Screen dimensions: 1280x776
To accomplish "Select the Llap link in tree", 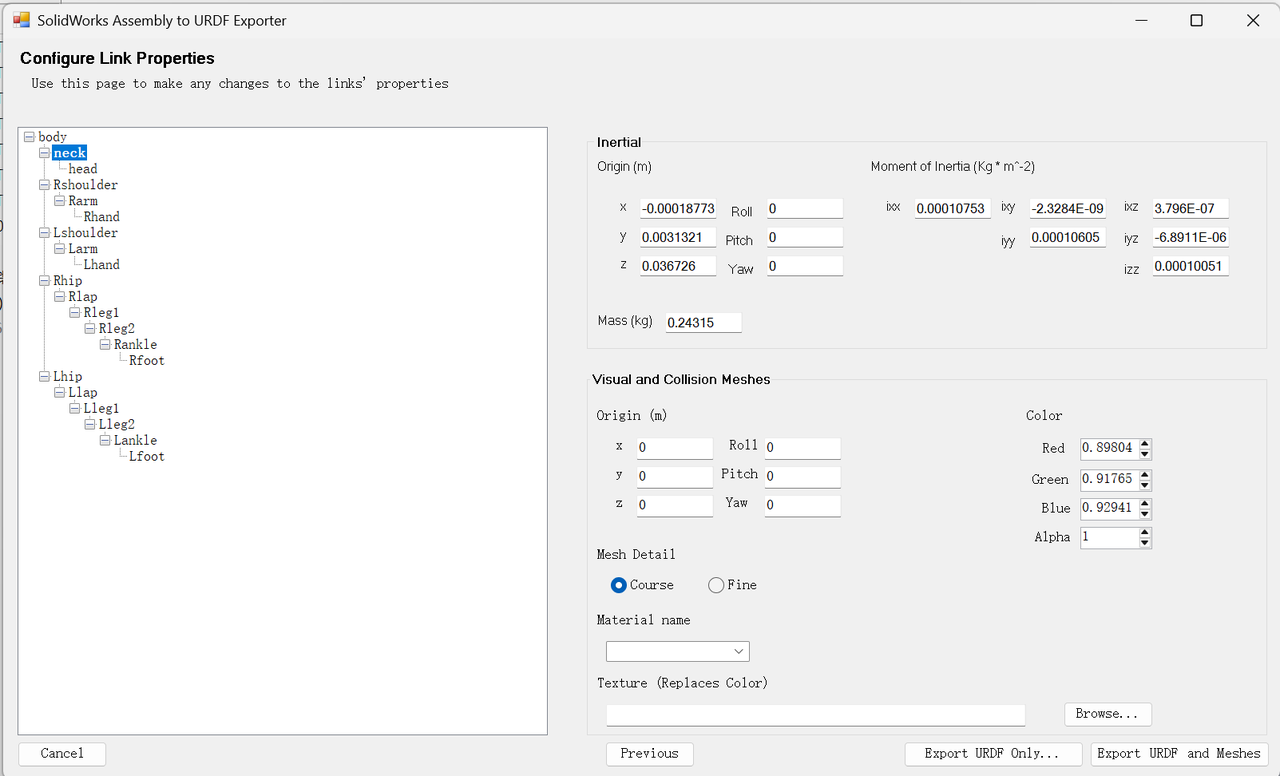I will [83, 393].
